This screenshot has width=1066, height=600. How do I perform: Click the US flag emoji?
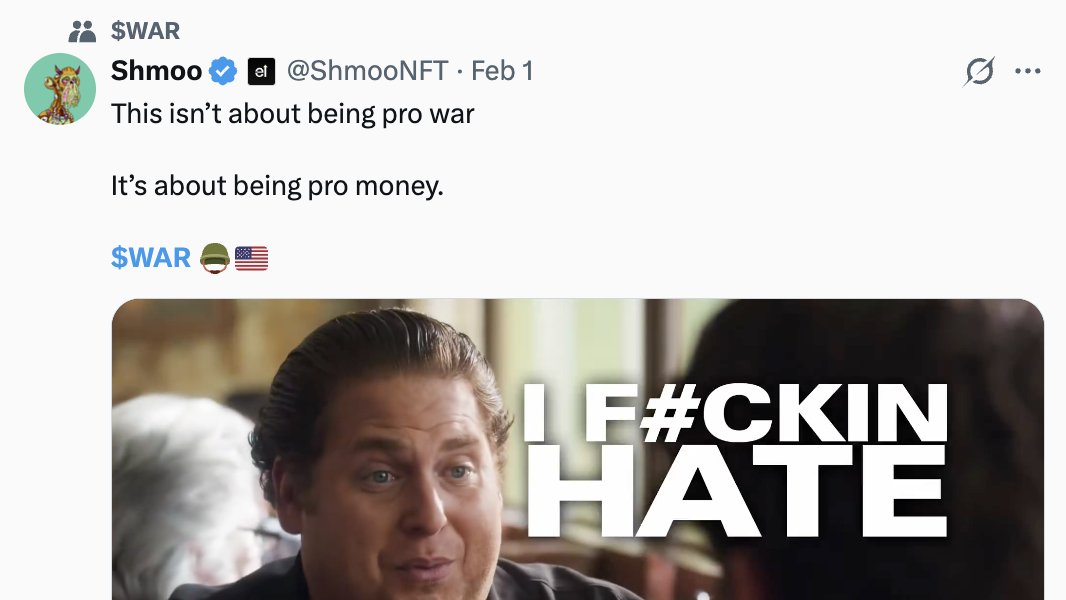(x=252, y=258)
